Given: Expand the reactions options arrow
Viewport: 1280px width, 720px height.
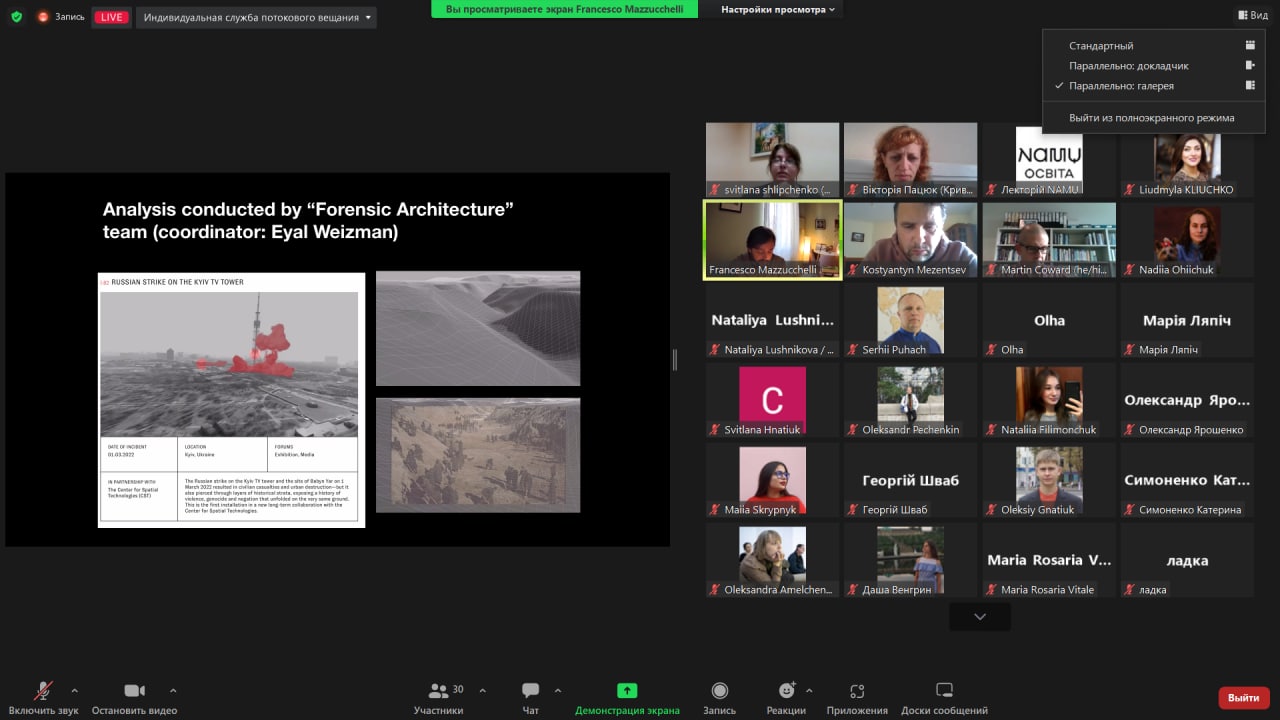Looking at the screenshot, I should pyautogui.click(x=808, y=690).
